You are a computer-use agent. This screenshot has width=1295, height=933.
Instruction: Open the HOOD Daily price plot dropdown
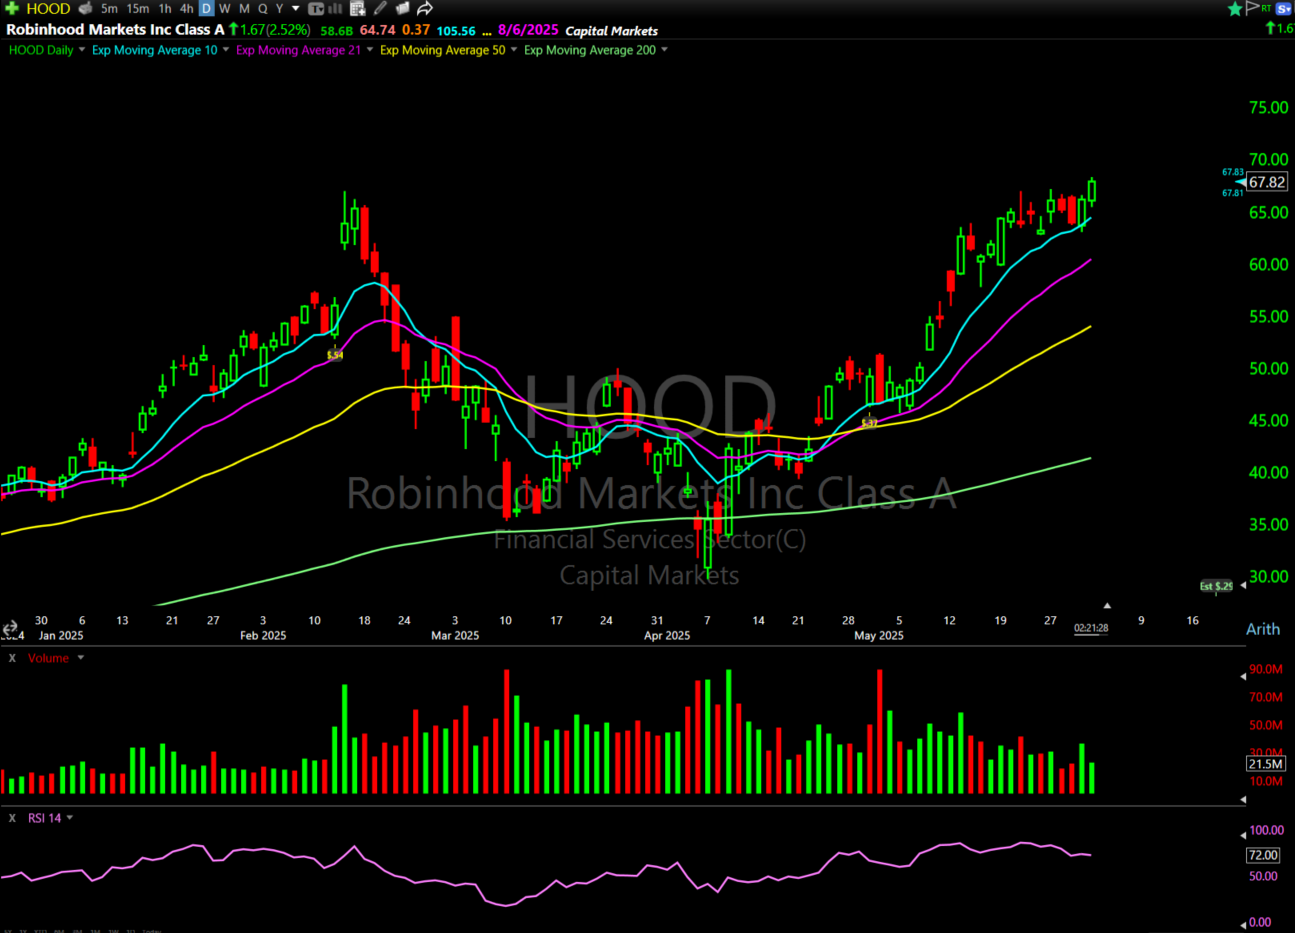coord(82,50)
